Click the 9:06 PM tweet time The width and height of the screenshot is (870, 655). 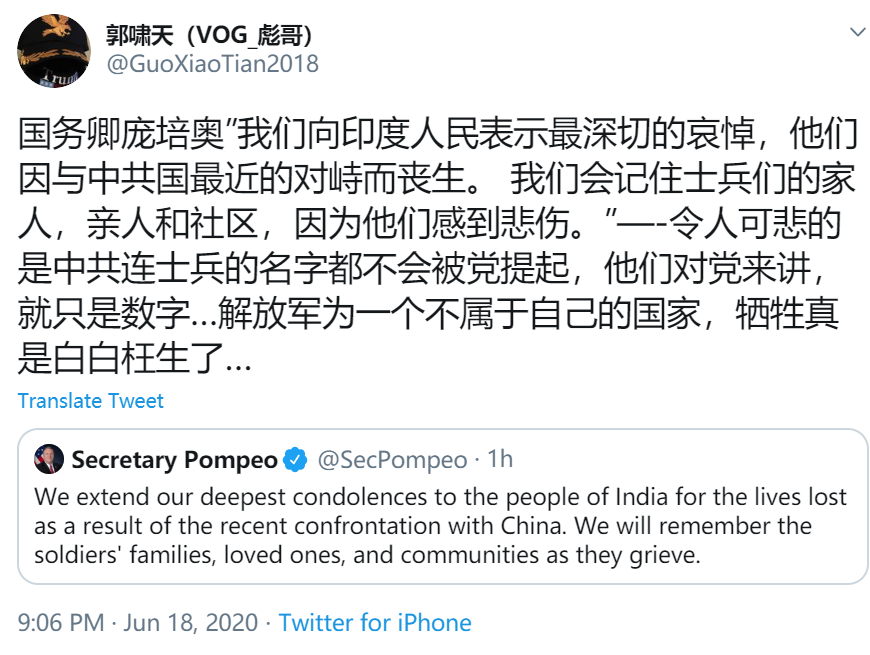click(61, 623)
